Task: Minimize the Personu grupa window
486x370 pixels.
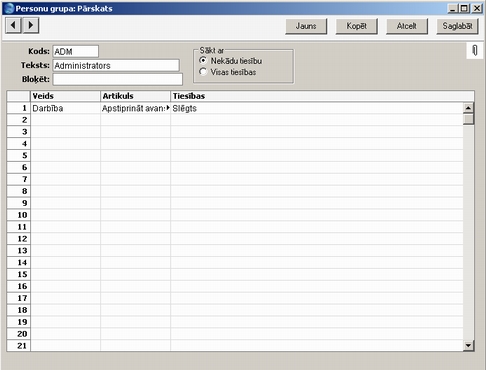Action: pos(452,8)
